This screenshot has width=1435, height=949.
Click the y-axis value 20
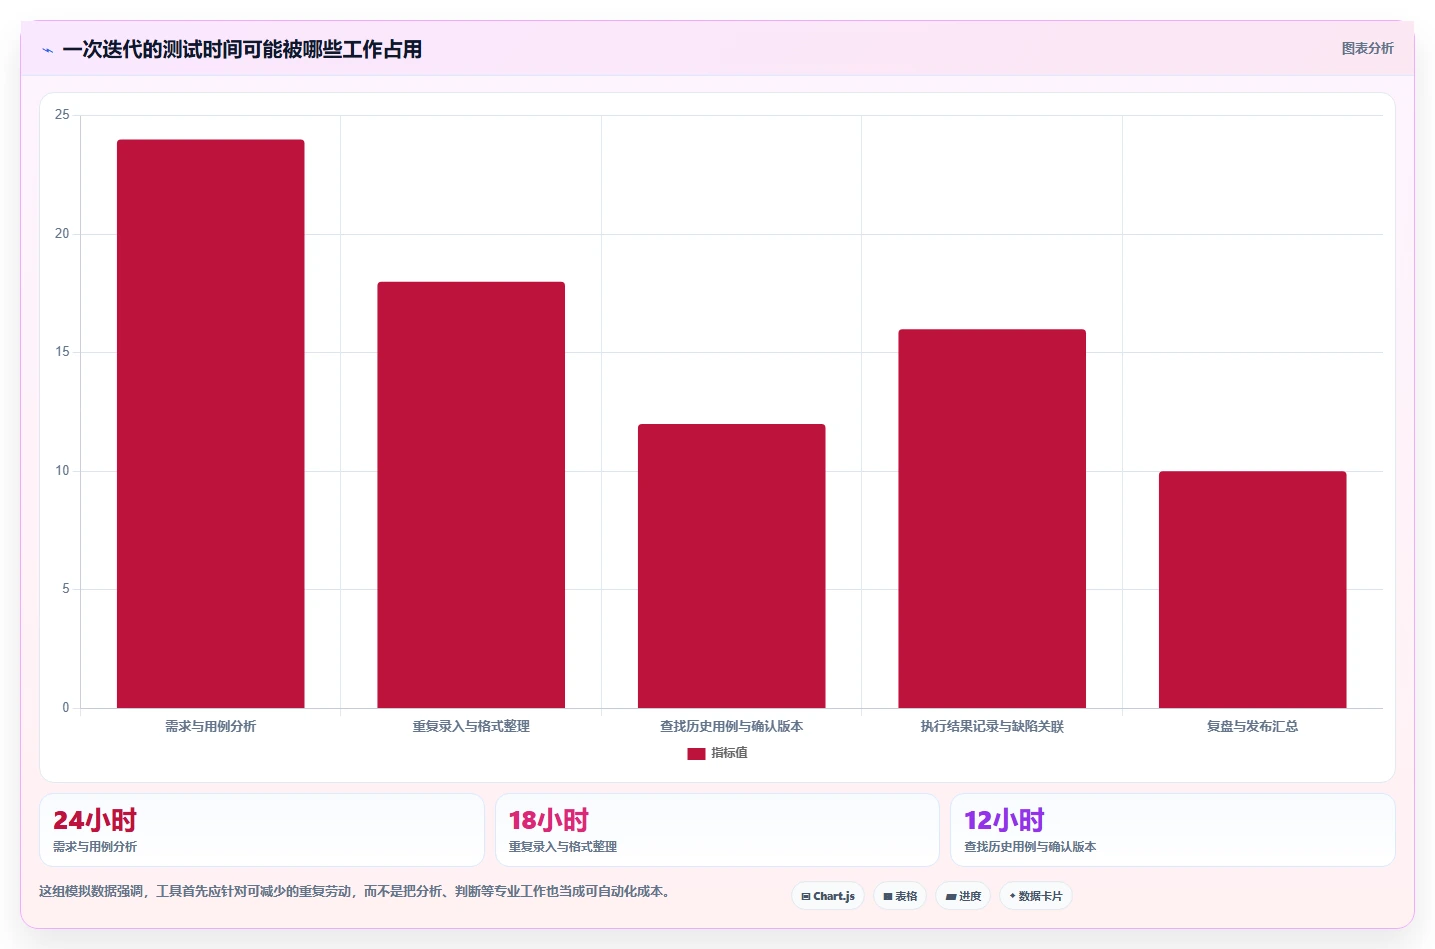pyautogui.click(x=62, y=234)
